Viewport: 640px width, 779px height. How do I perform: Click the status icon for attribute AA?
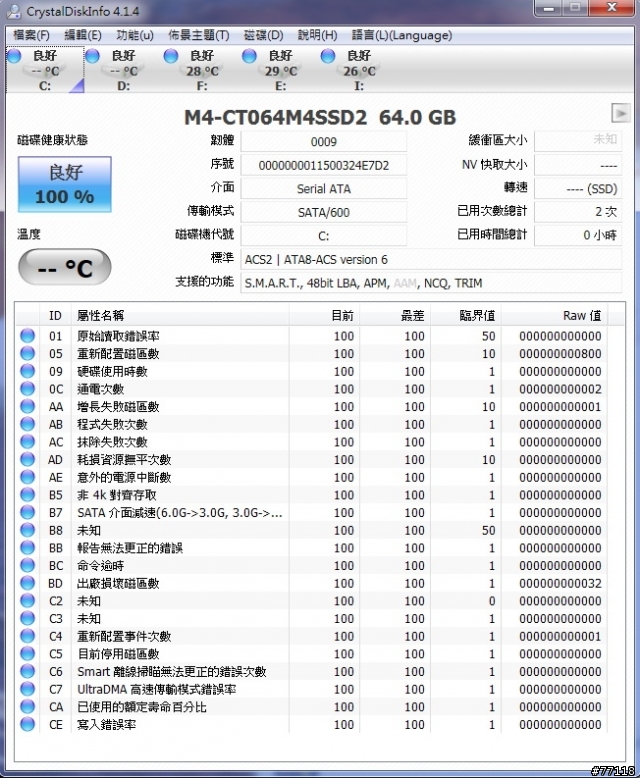[27, 406]
